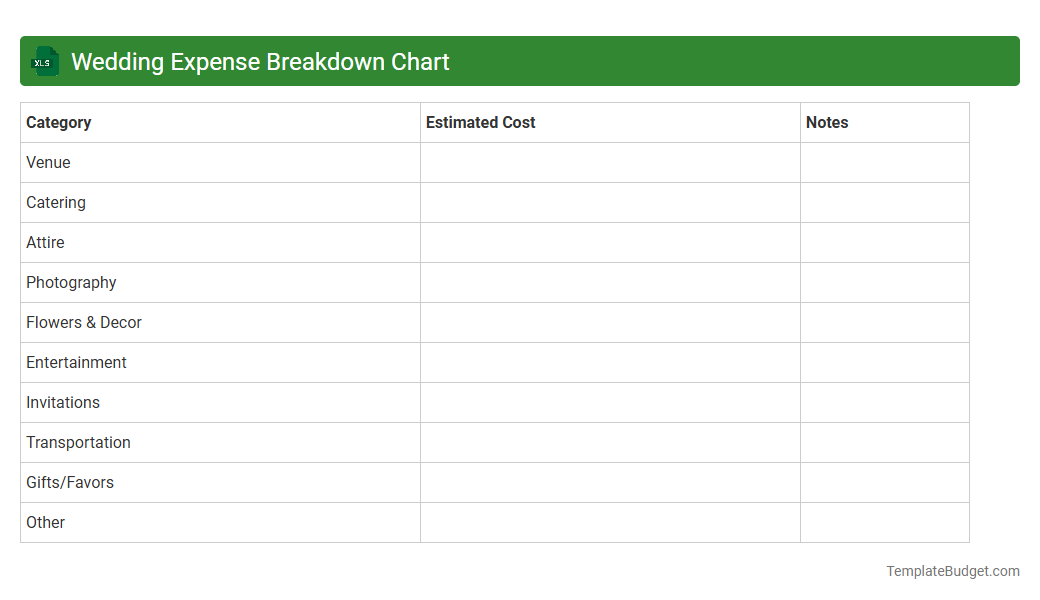Click the Estimated Cost field for Other
1040x600 pixels.
tap(610, 522)
